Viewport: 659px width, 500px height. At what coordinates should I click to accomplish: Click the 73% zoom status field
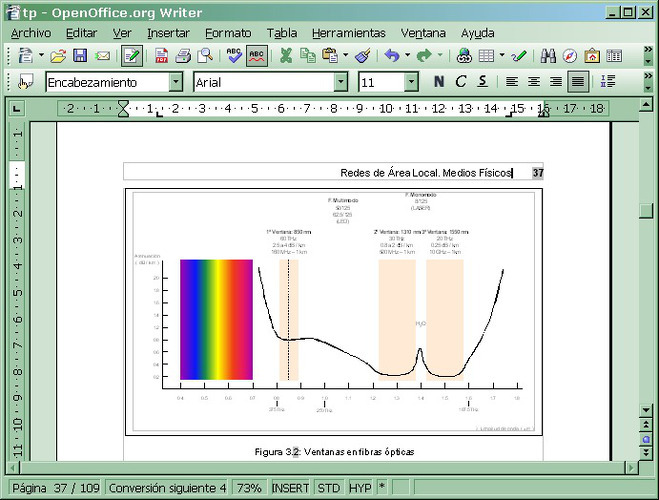249,488
